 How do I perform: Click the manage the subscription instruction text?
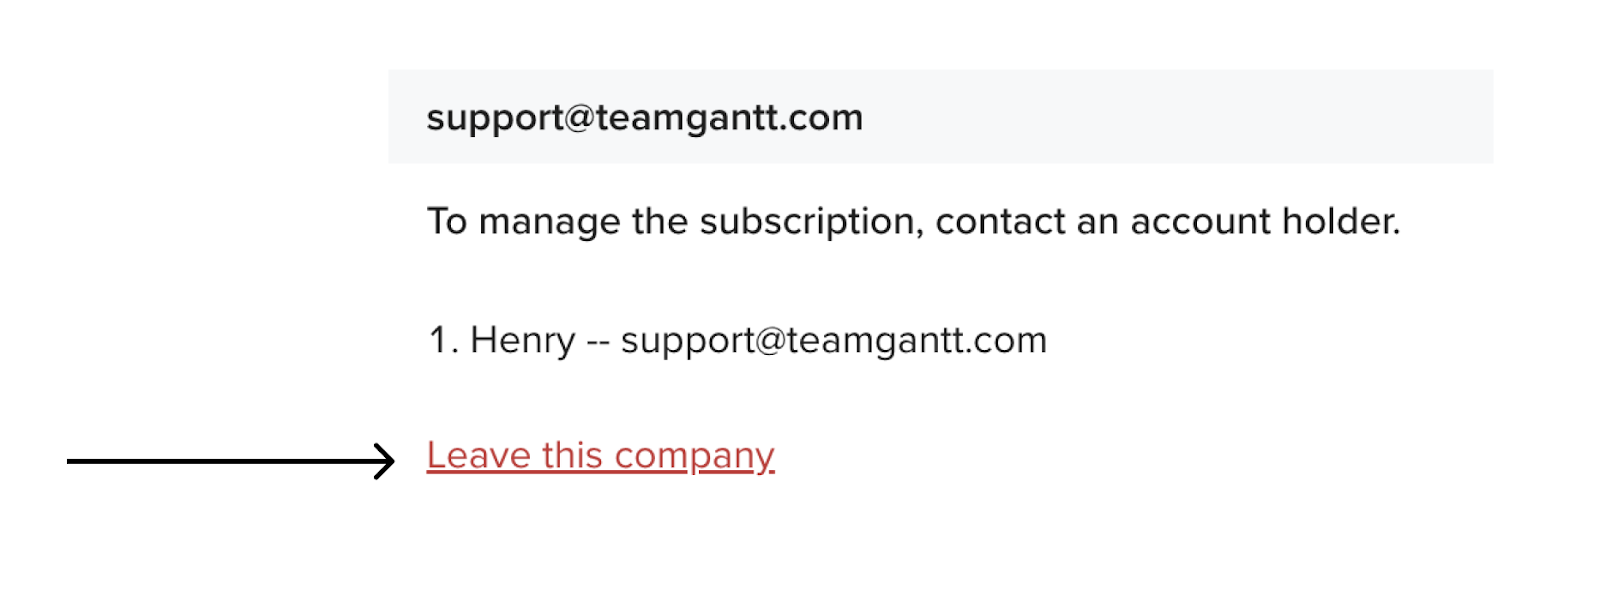tap(913, 222)
